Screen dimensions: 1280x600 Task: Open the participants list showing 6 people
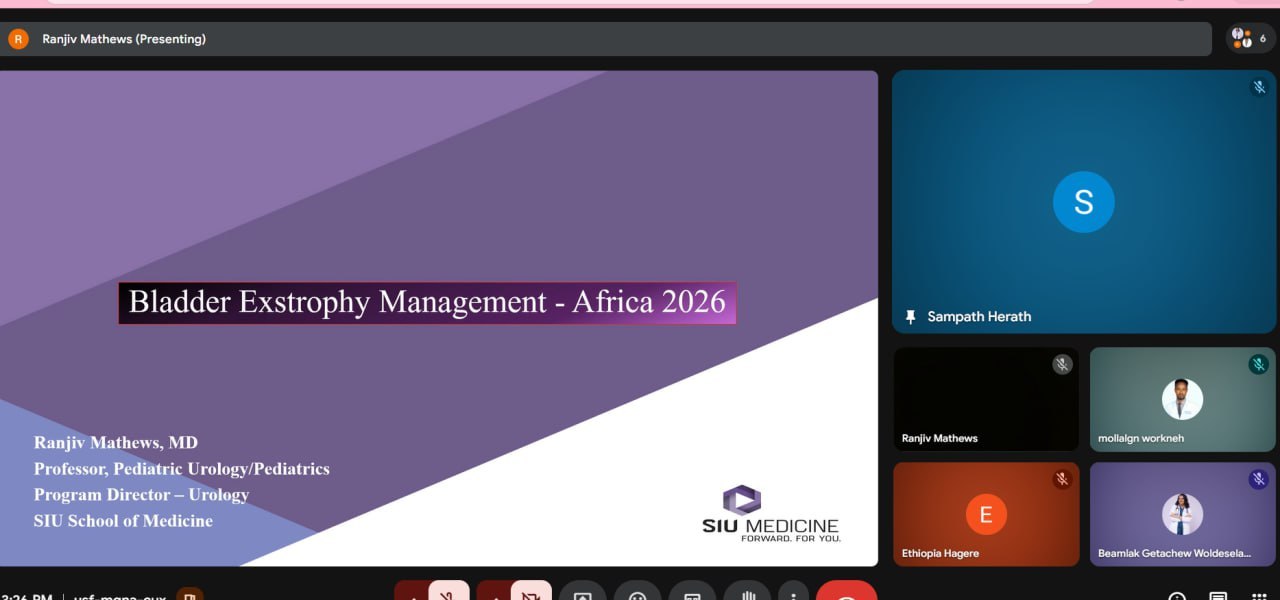[x=1250, y=39]
